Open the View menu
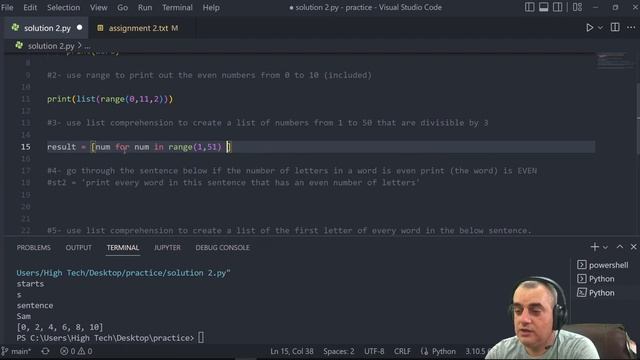Screen dimensions: 640x360 click(x=98, y=7)
